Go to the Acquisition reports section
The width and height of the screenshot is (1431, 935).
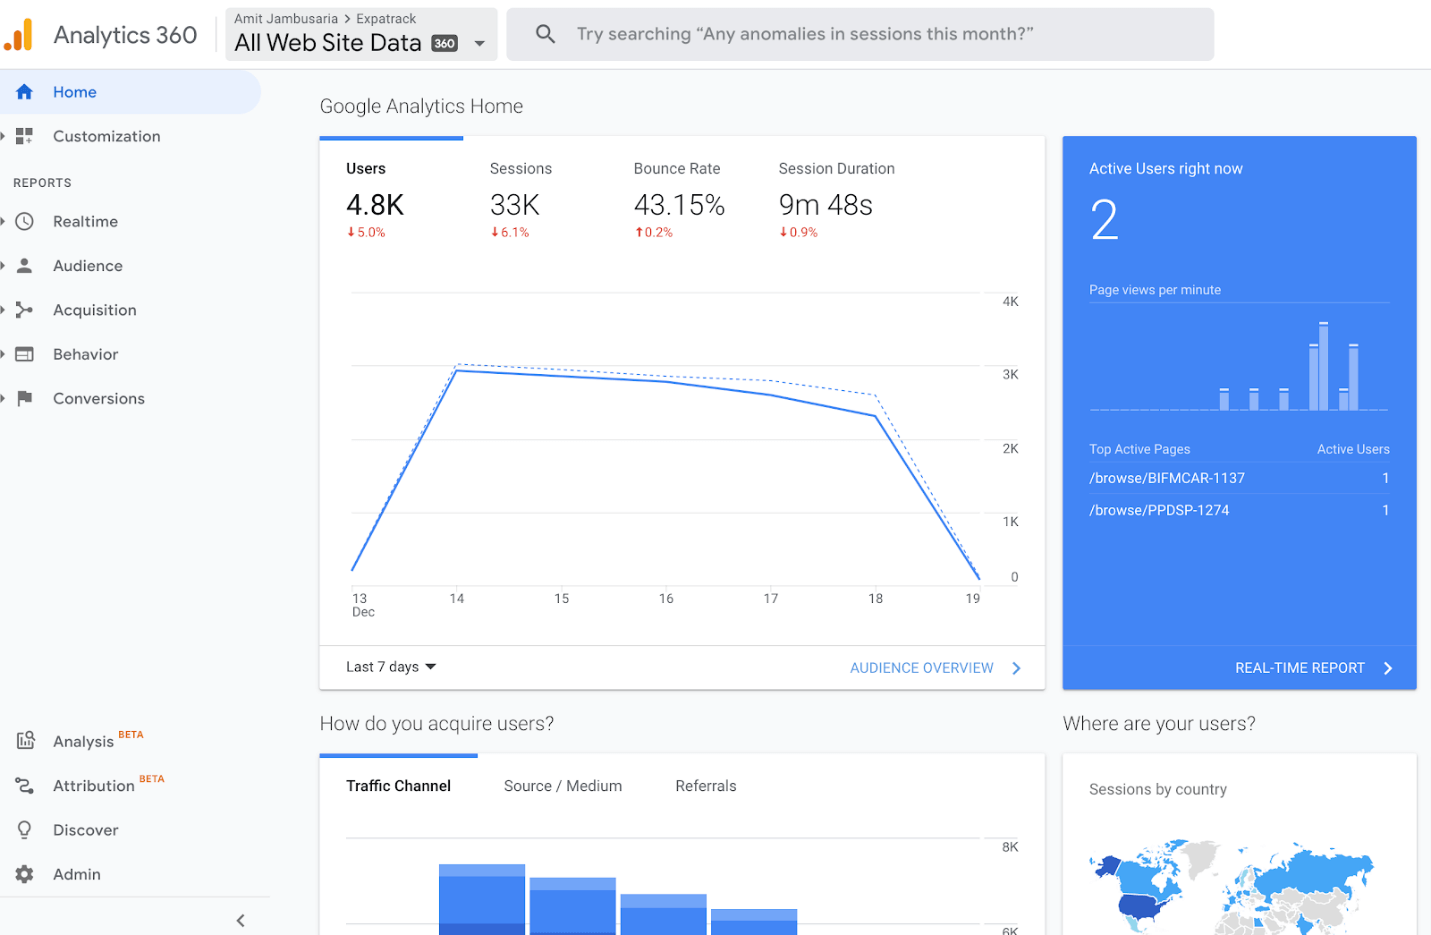[95, 310]
